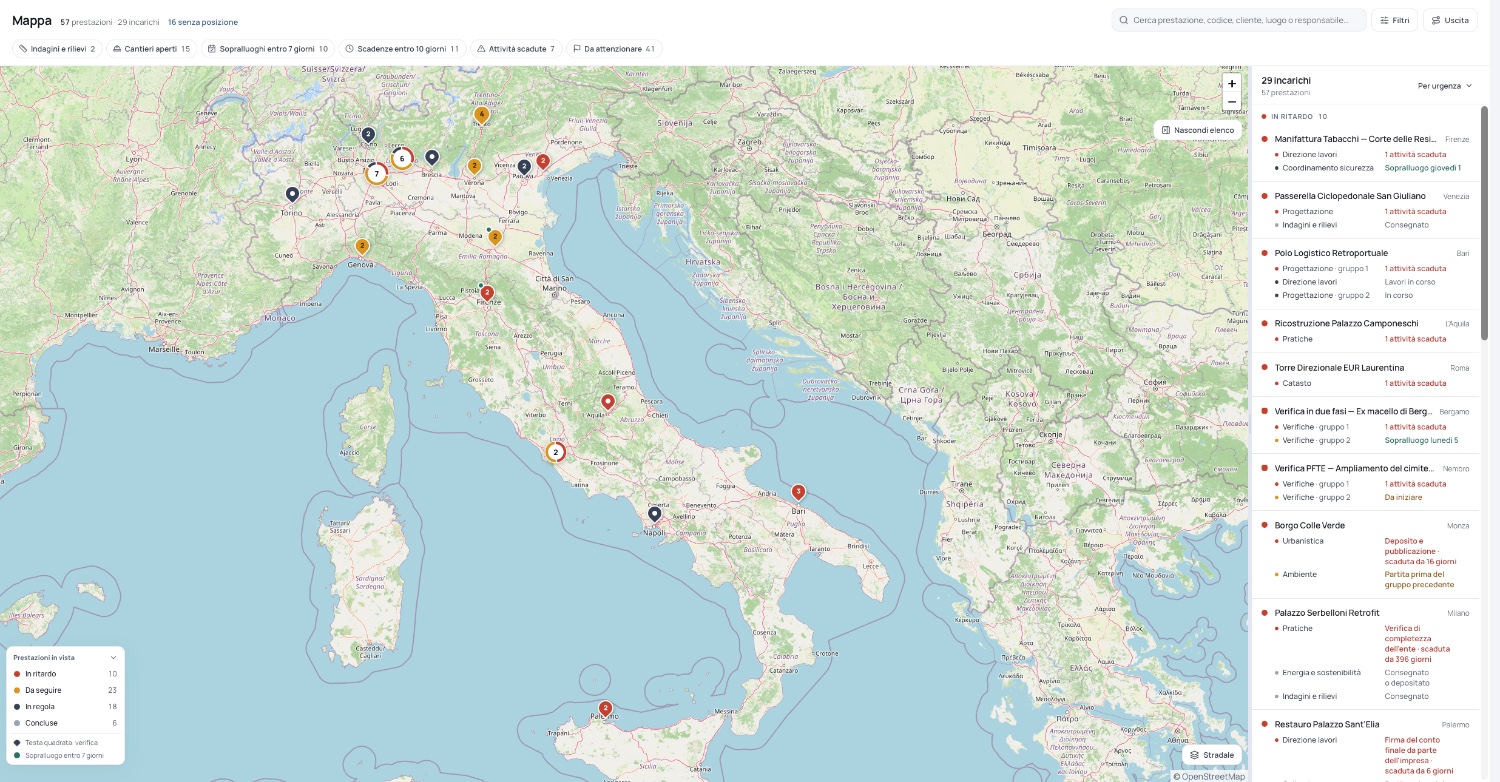Switch map style via Stradale button

(1212, 755)
